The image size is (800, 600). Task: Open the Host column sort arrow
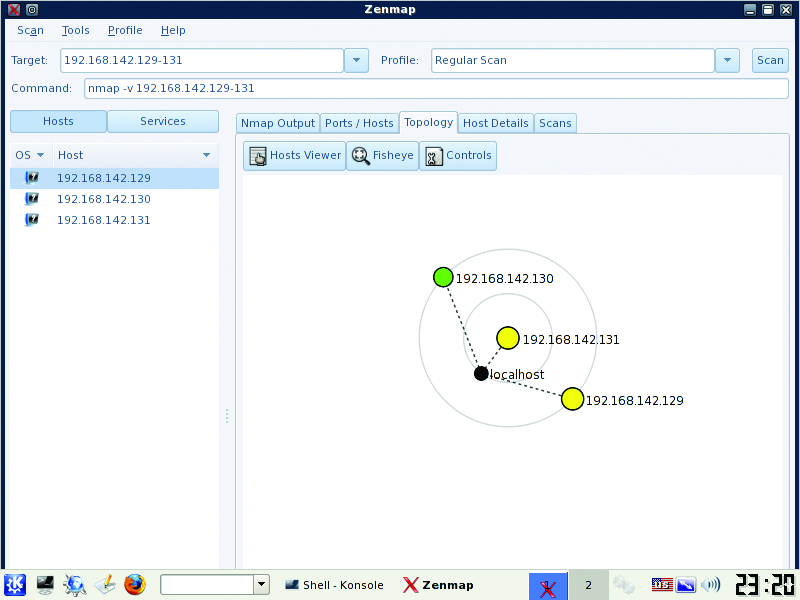(x=206, y=155)
